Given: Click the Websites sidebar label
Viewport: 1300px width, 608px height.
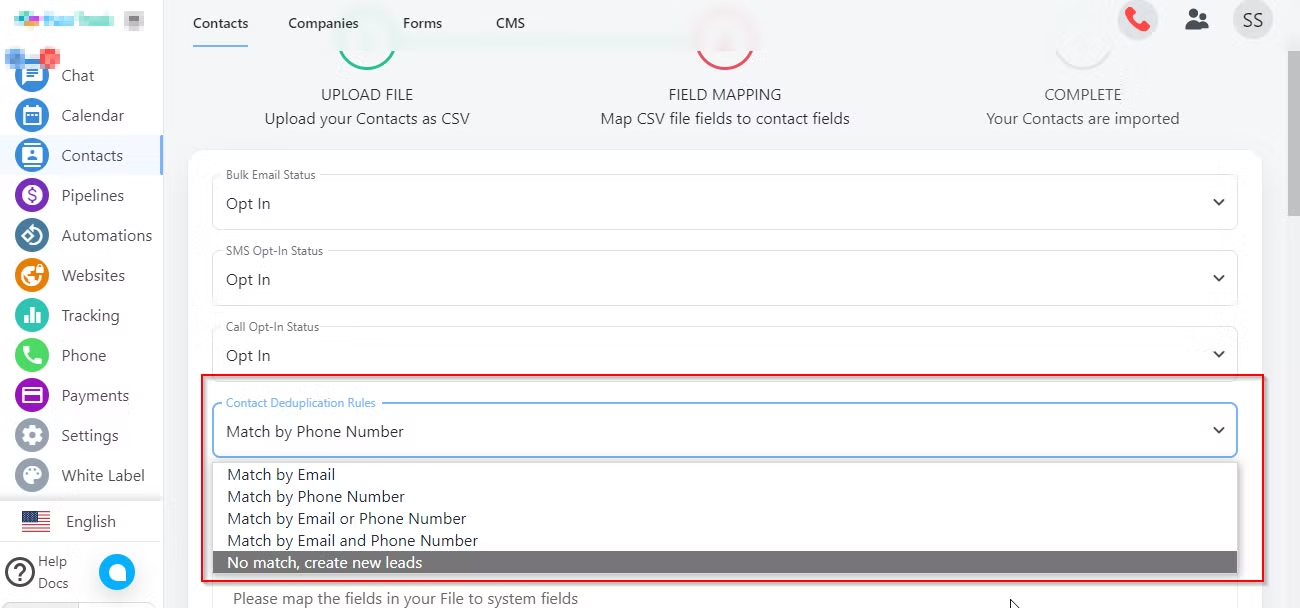Looking at the screenshot, I should (93, 275).
